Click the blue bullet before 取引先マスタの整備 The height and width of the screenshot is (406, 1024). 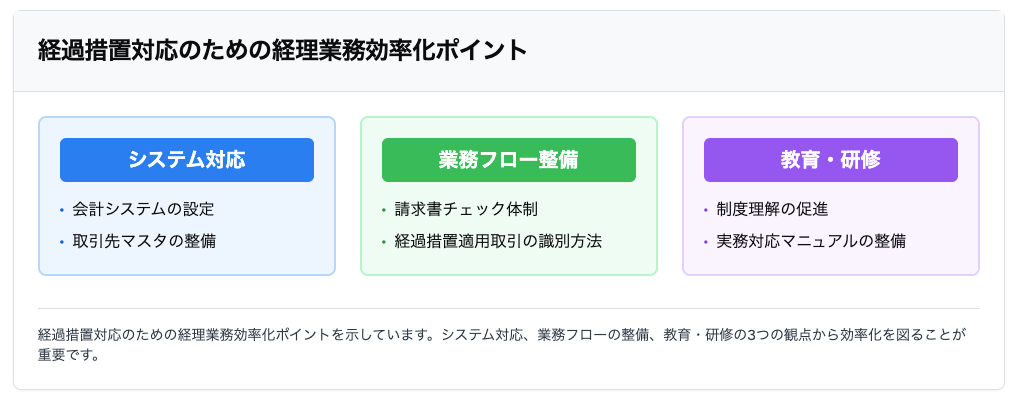[61, 242]
